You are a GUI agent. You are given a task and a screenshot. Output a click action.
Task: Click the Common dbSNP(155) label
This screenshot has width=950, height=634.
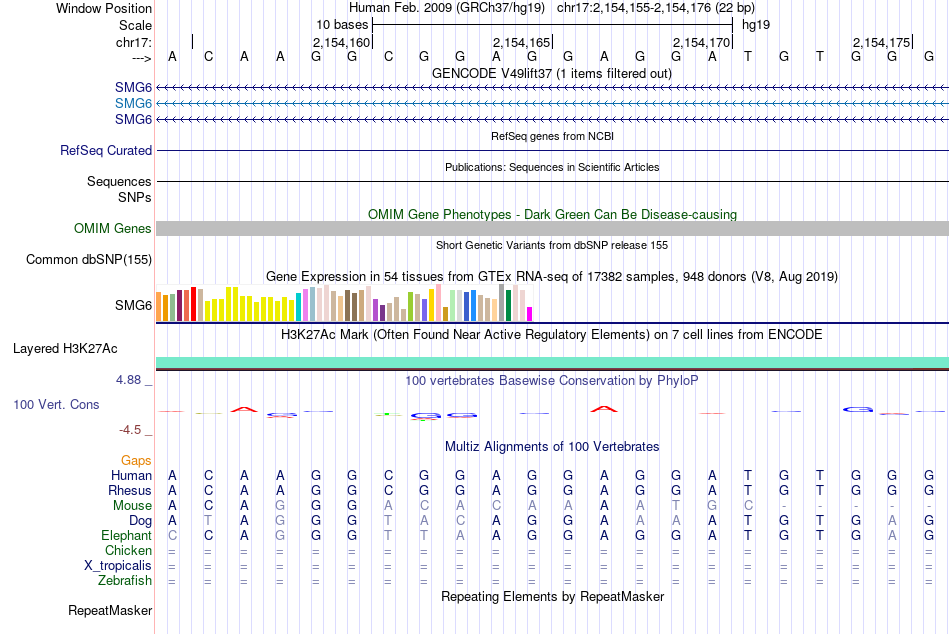coord(88,259)
